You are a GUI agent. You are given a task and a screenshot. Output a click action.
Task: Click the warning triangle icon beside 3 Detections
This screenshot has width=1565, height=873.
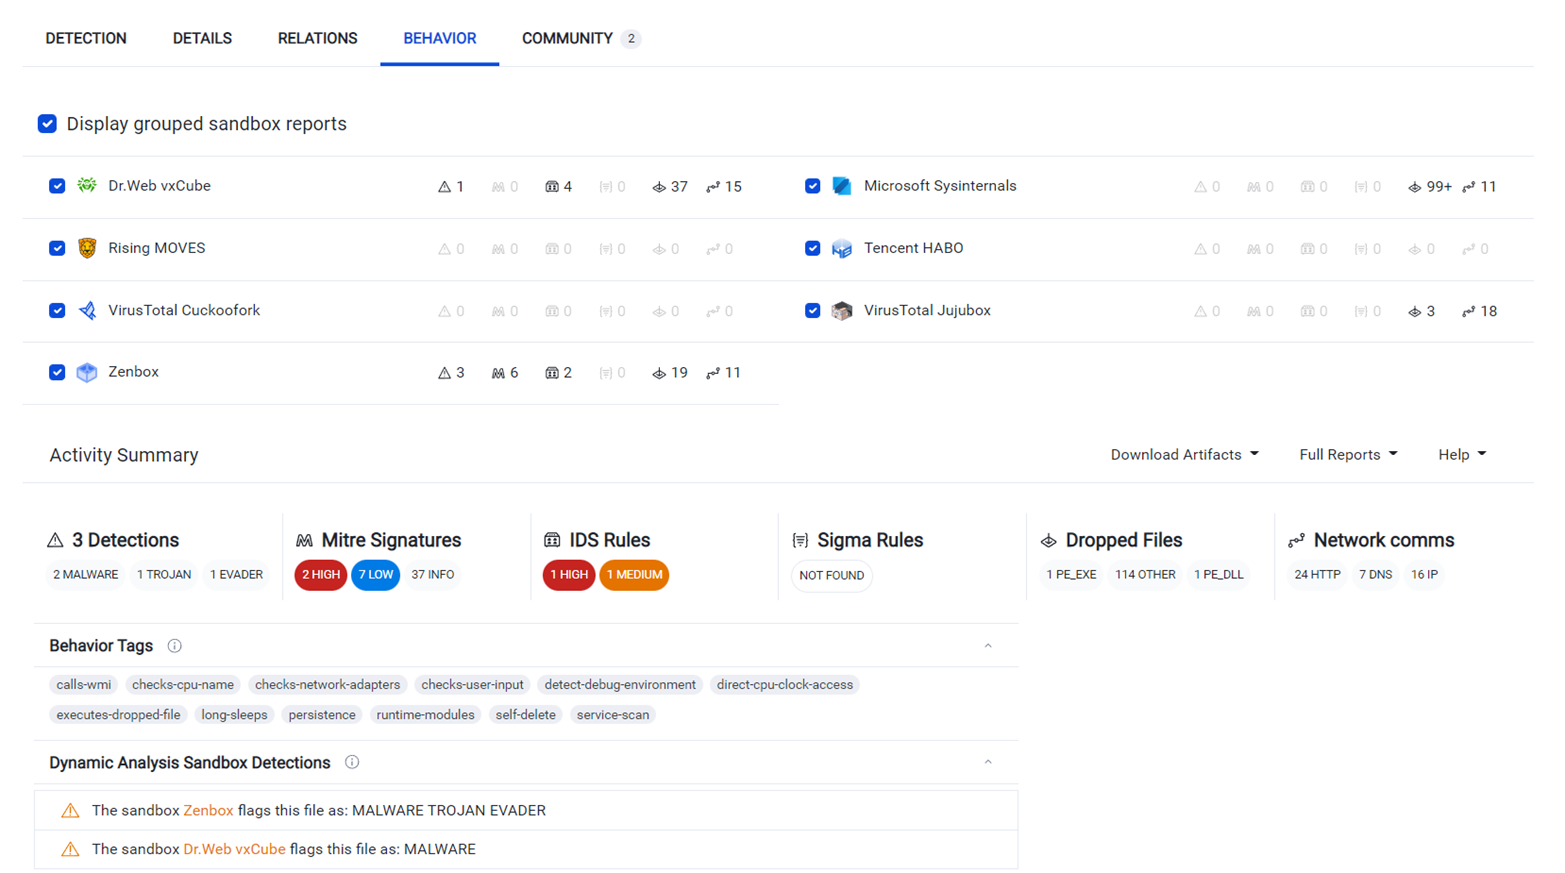(55, 540)
